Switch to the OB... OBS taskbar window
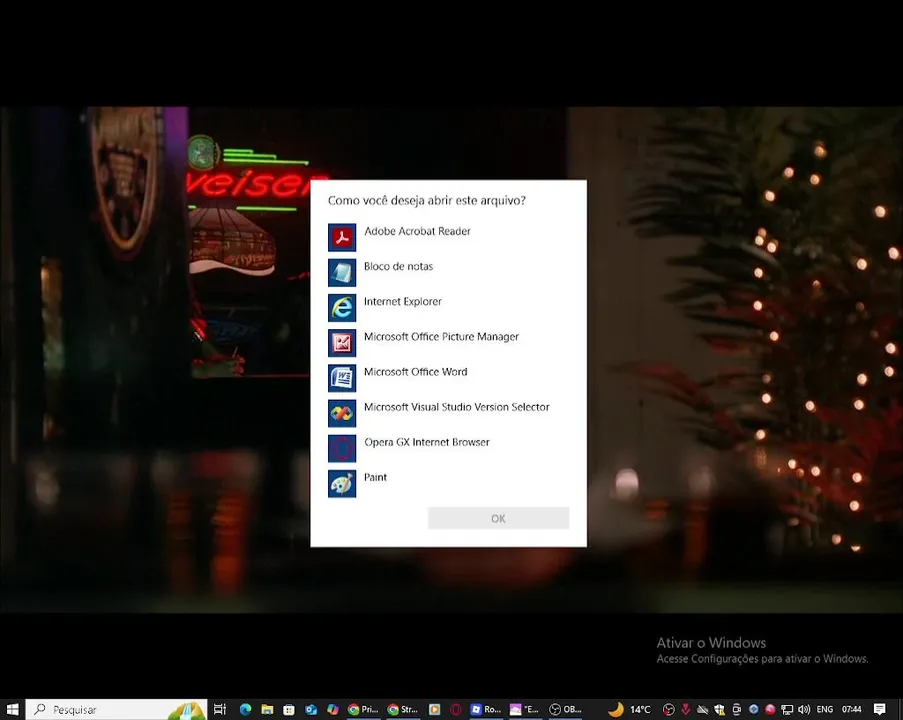 pos(565,709)
